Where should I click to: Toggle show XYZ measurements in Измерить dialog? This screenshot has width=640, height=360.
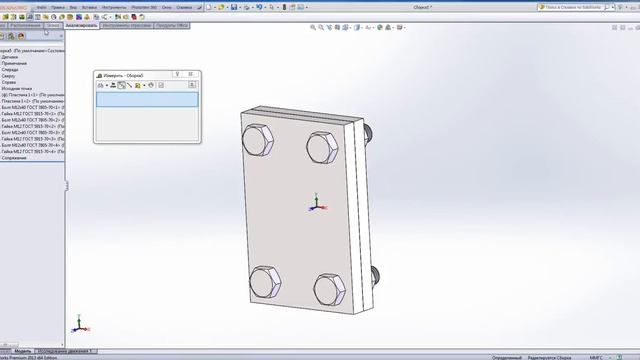(121, 85)
